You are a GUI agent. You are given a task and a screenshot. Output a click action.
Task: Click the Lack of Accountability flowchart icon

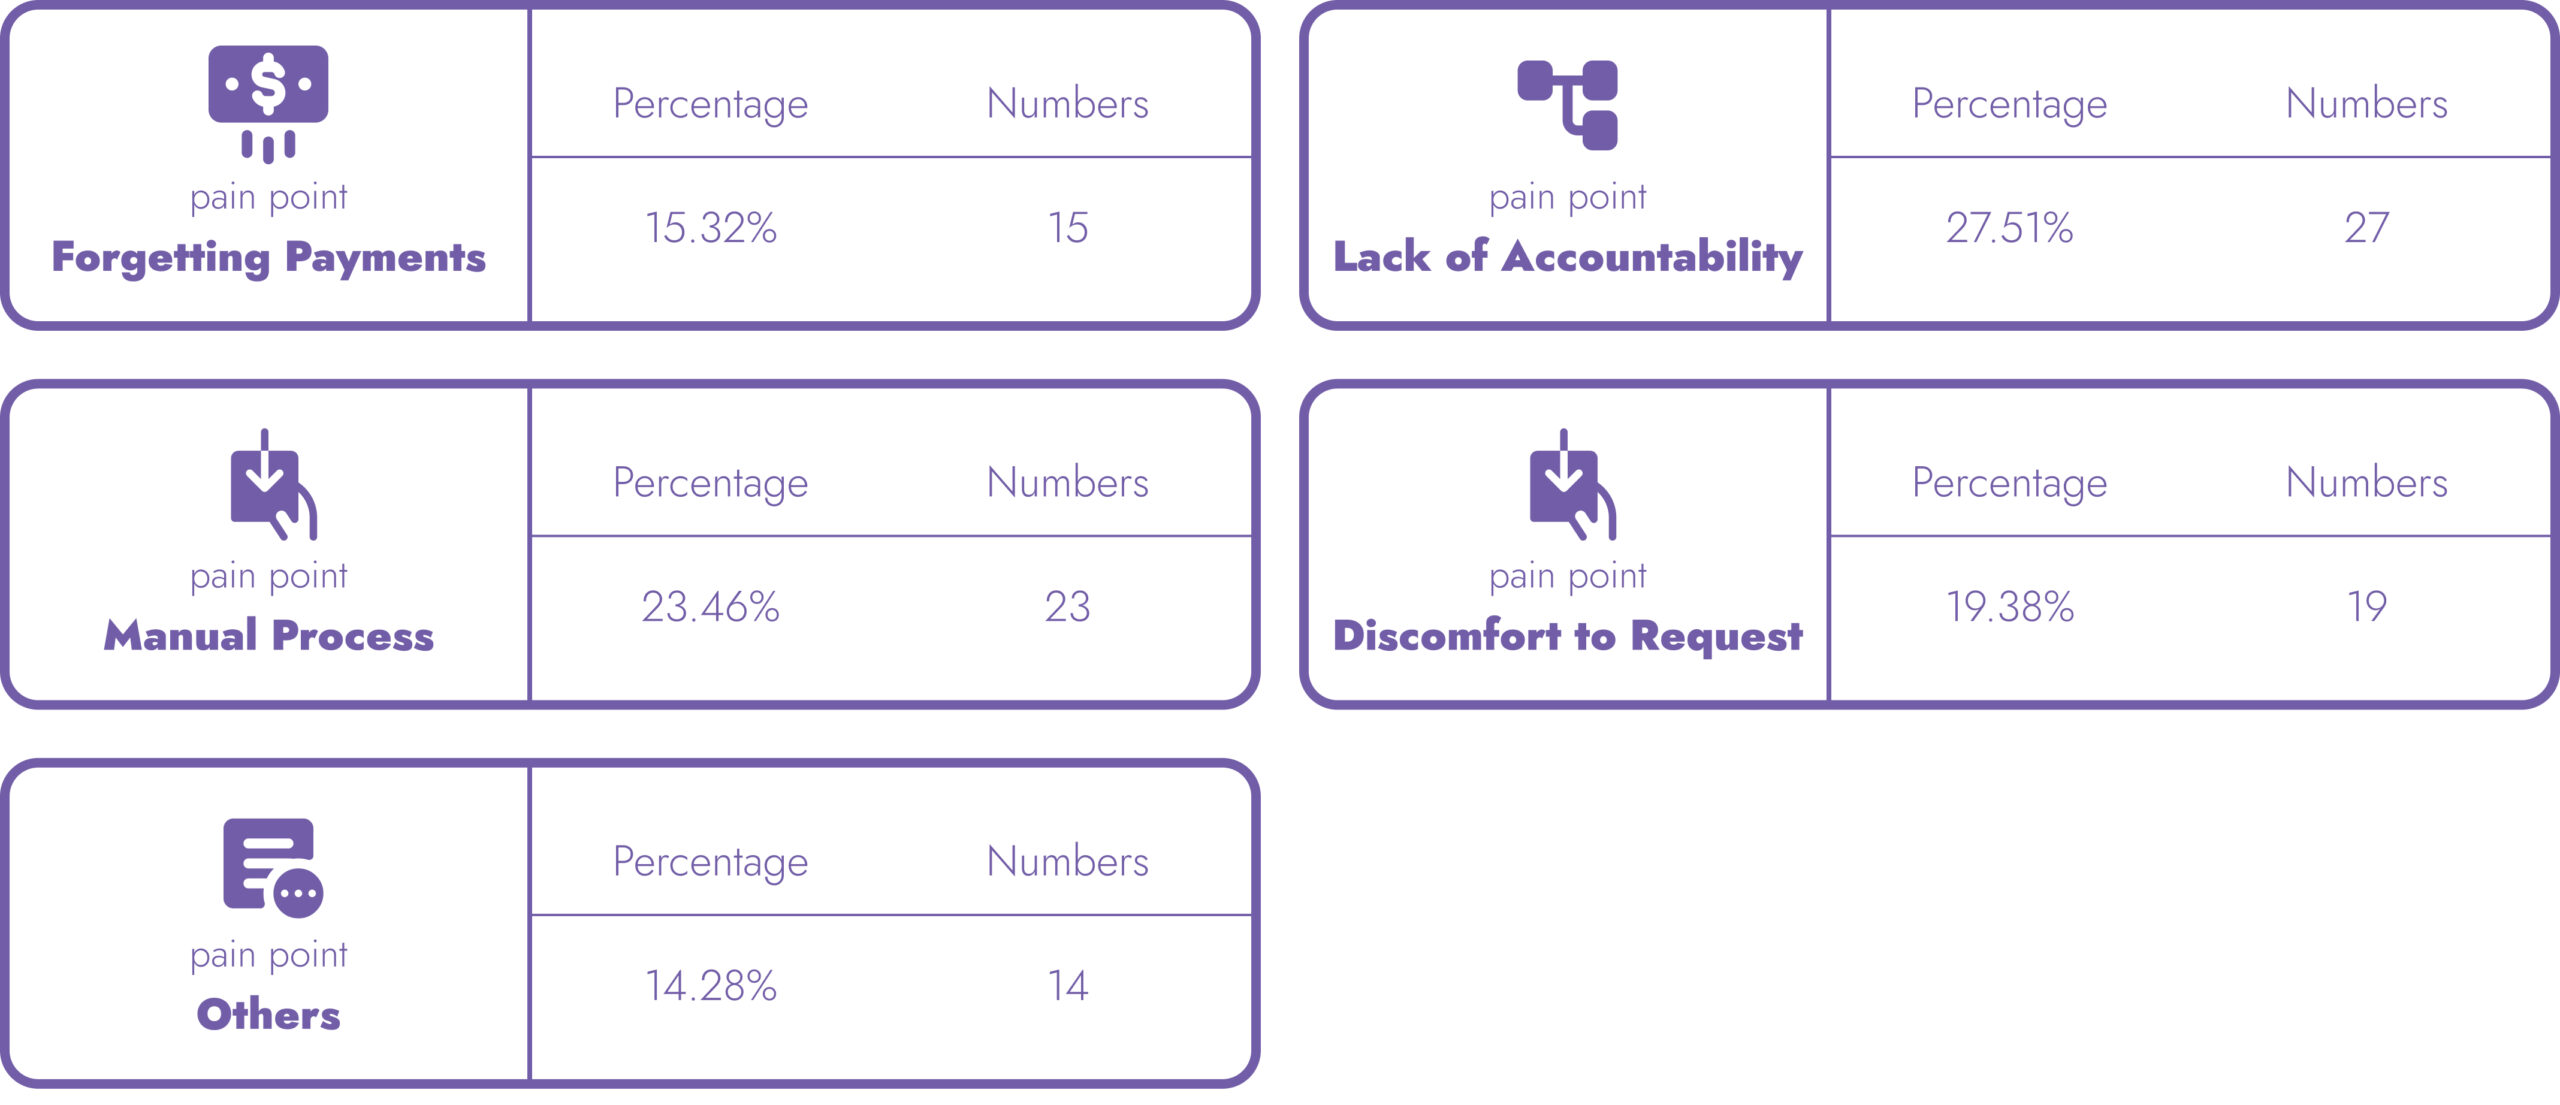(1567, 105)
